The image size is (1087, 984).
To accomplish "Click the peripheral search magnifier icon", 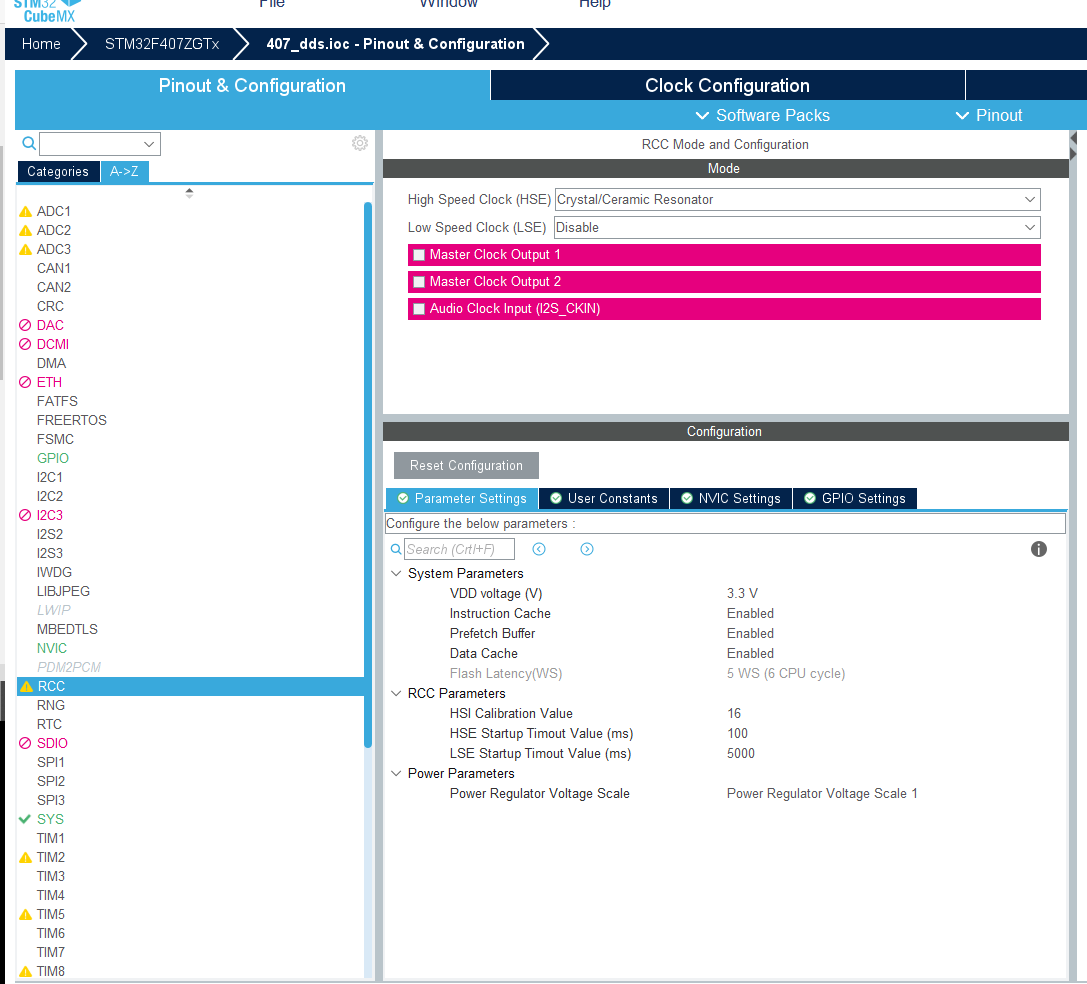I will coord(28,144).
